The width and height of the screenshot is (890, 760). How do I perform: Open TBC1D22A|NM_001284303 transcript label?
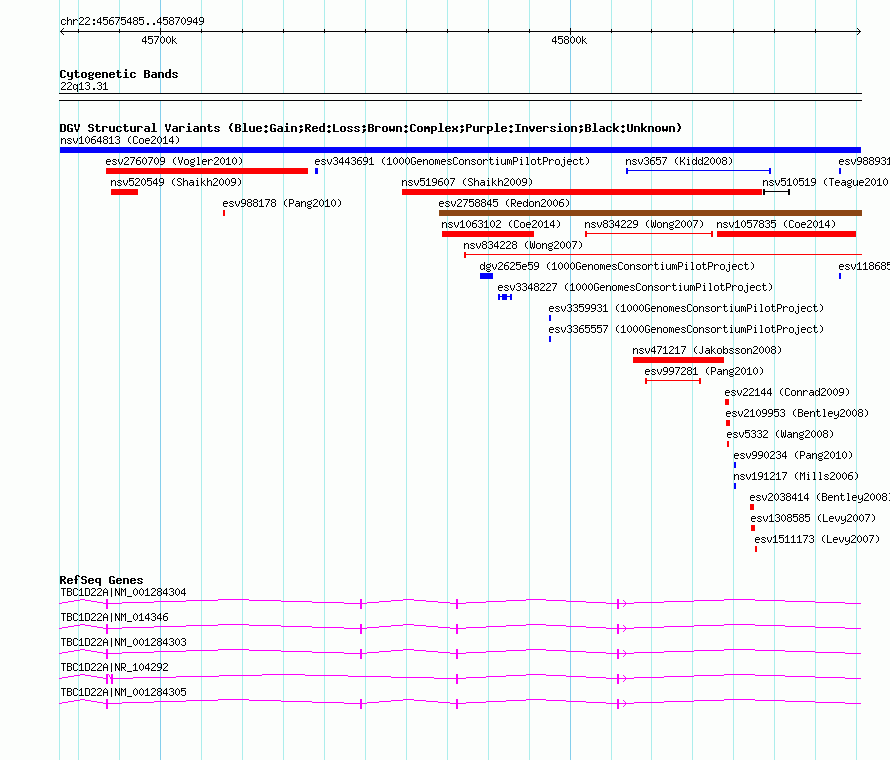coord(123,642)
